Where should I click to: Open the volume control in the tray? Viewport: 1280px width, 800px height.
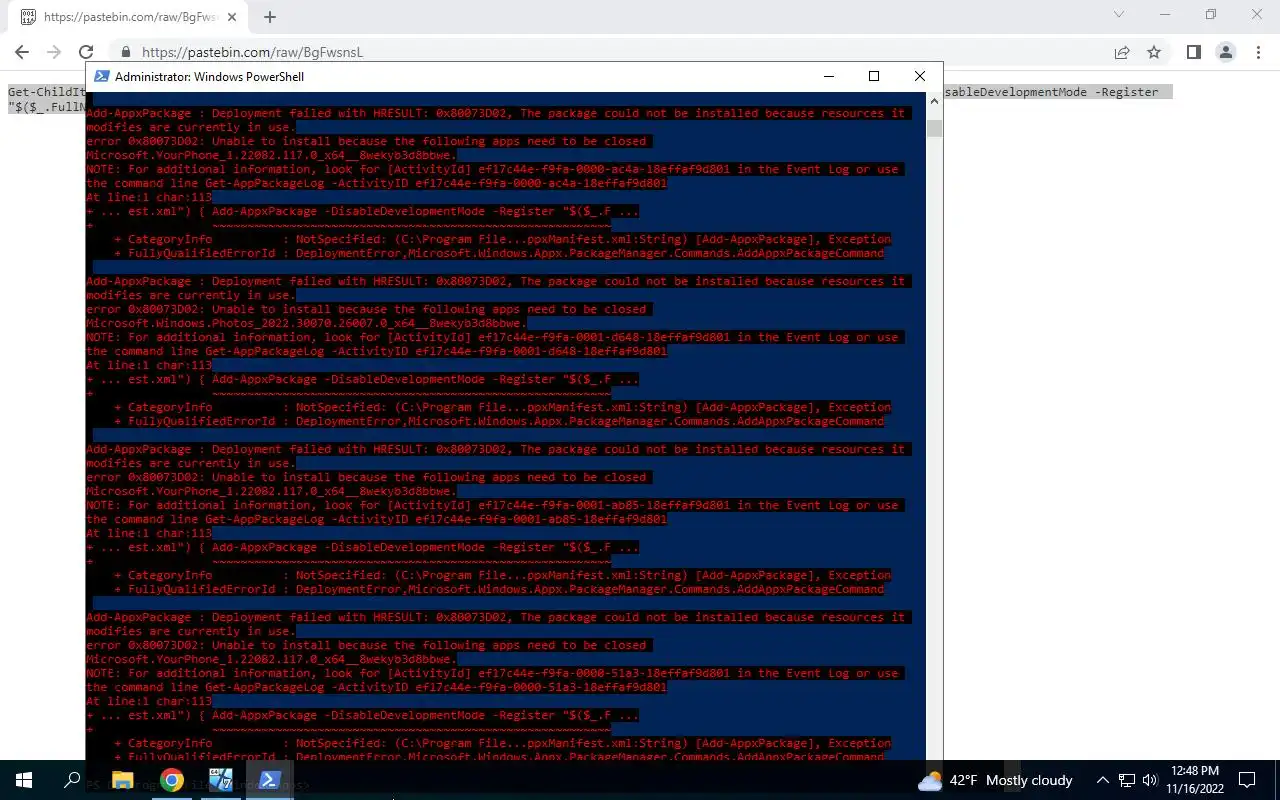tap(1150, 780)
